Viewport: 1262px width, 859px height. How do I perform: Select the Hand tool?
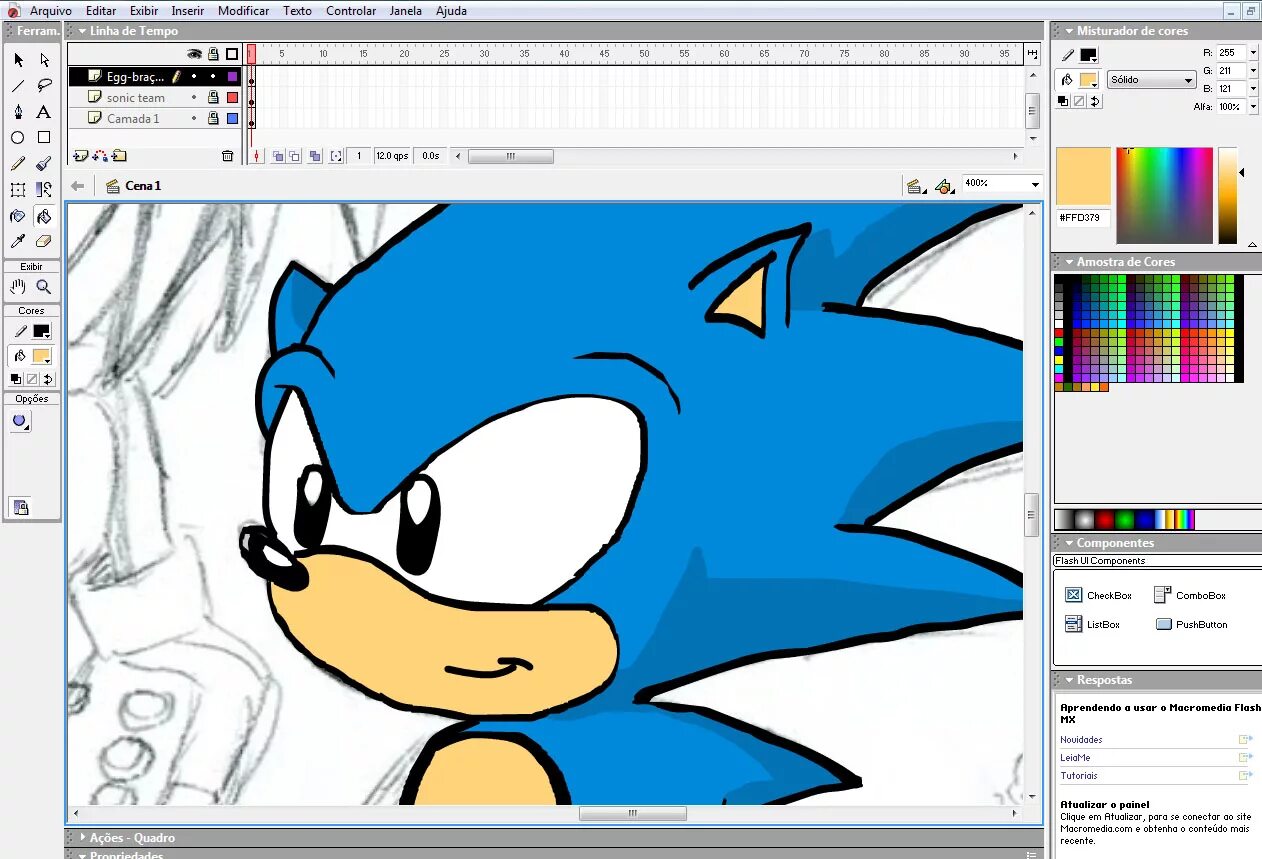pyautogui.click(x=18, y=287)
